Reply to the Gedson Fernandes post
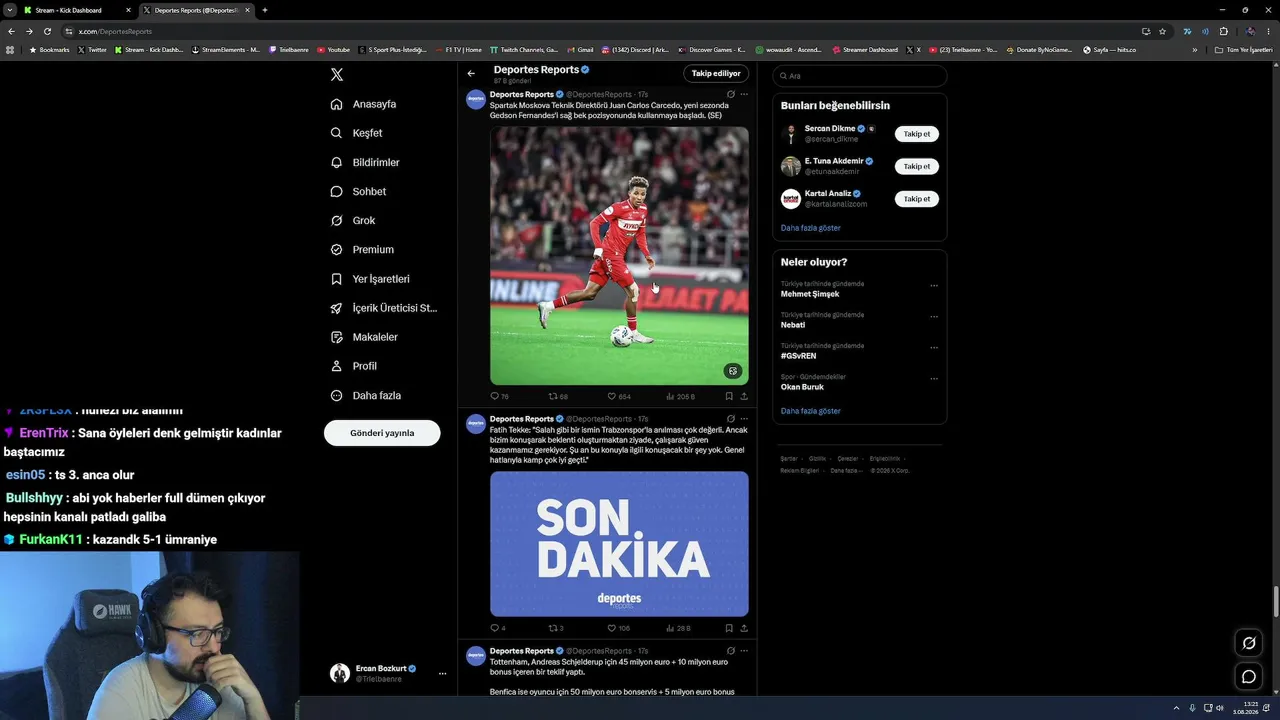 499,397
